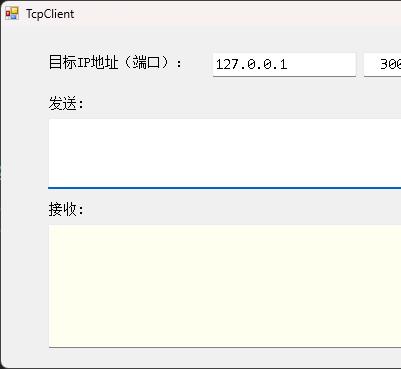401x369 pixels.
Task: Click the gray gap between IP and port fields
Action: 360,64
